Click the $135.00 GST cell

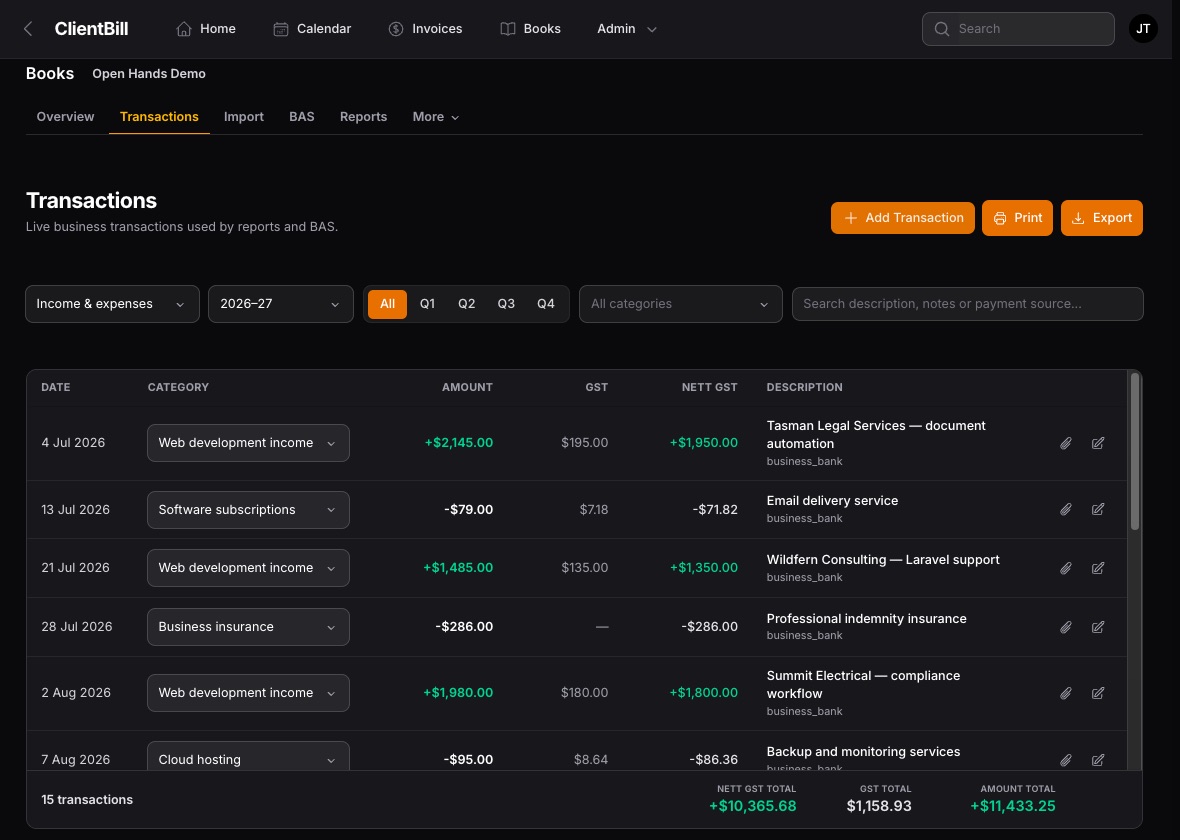point(585,568)
